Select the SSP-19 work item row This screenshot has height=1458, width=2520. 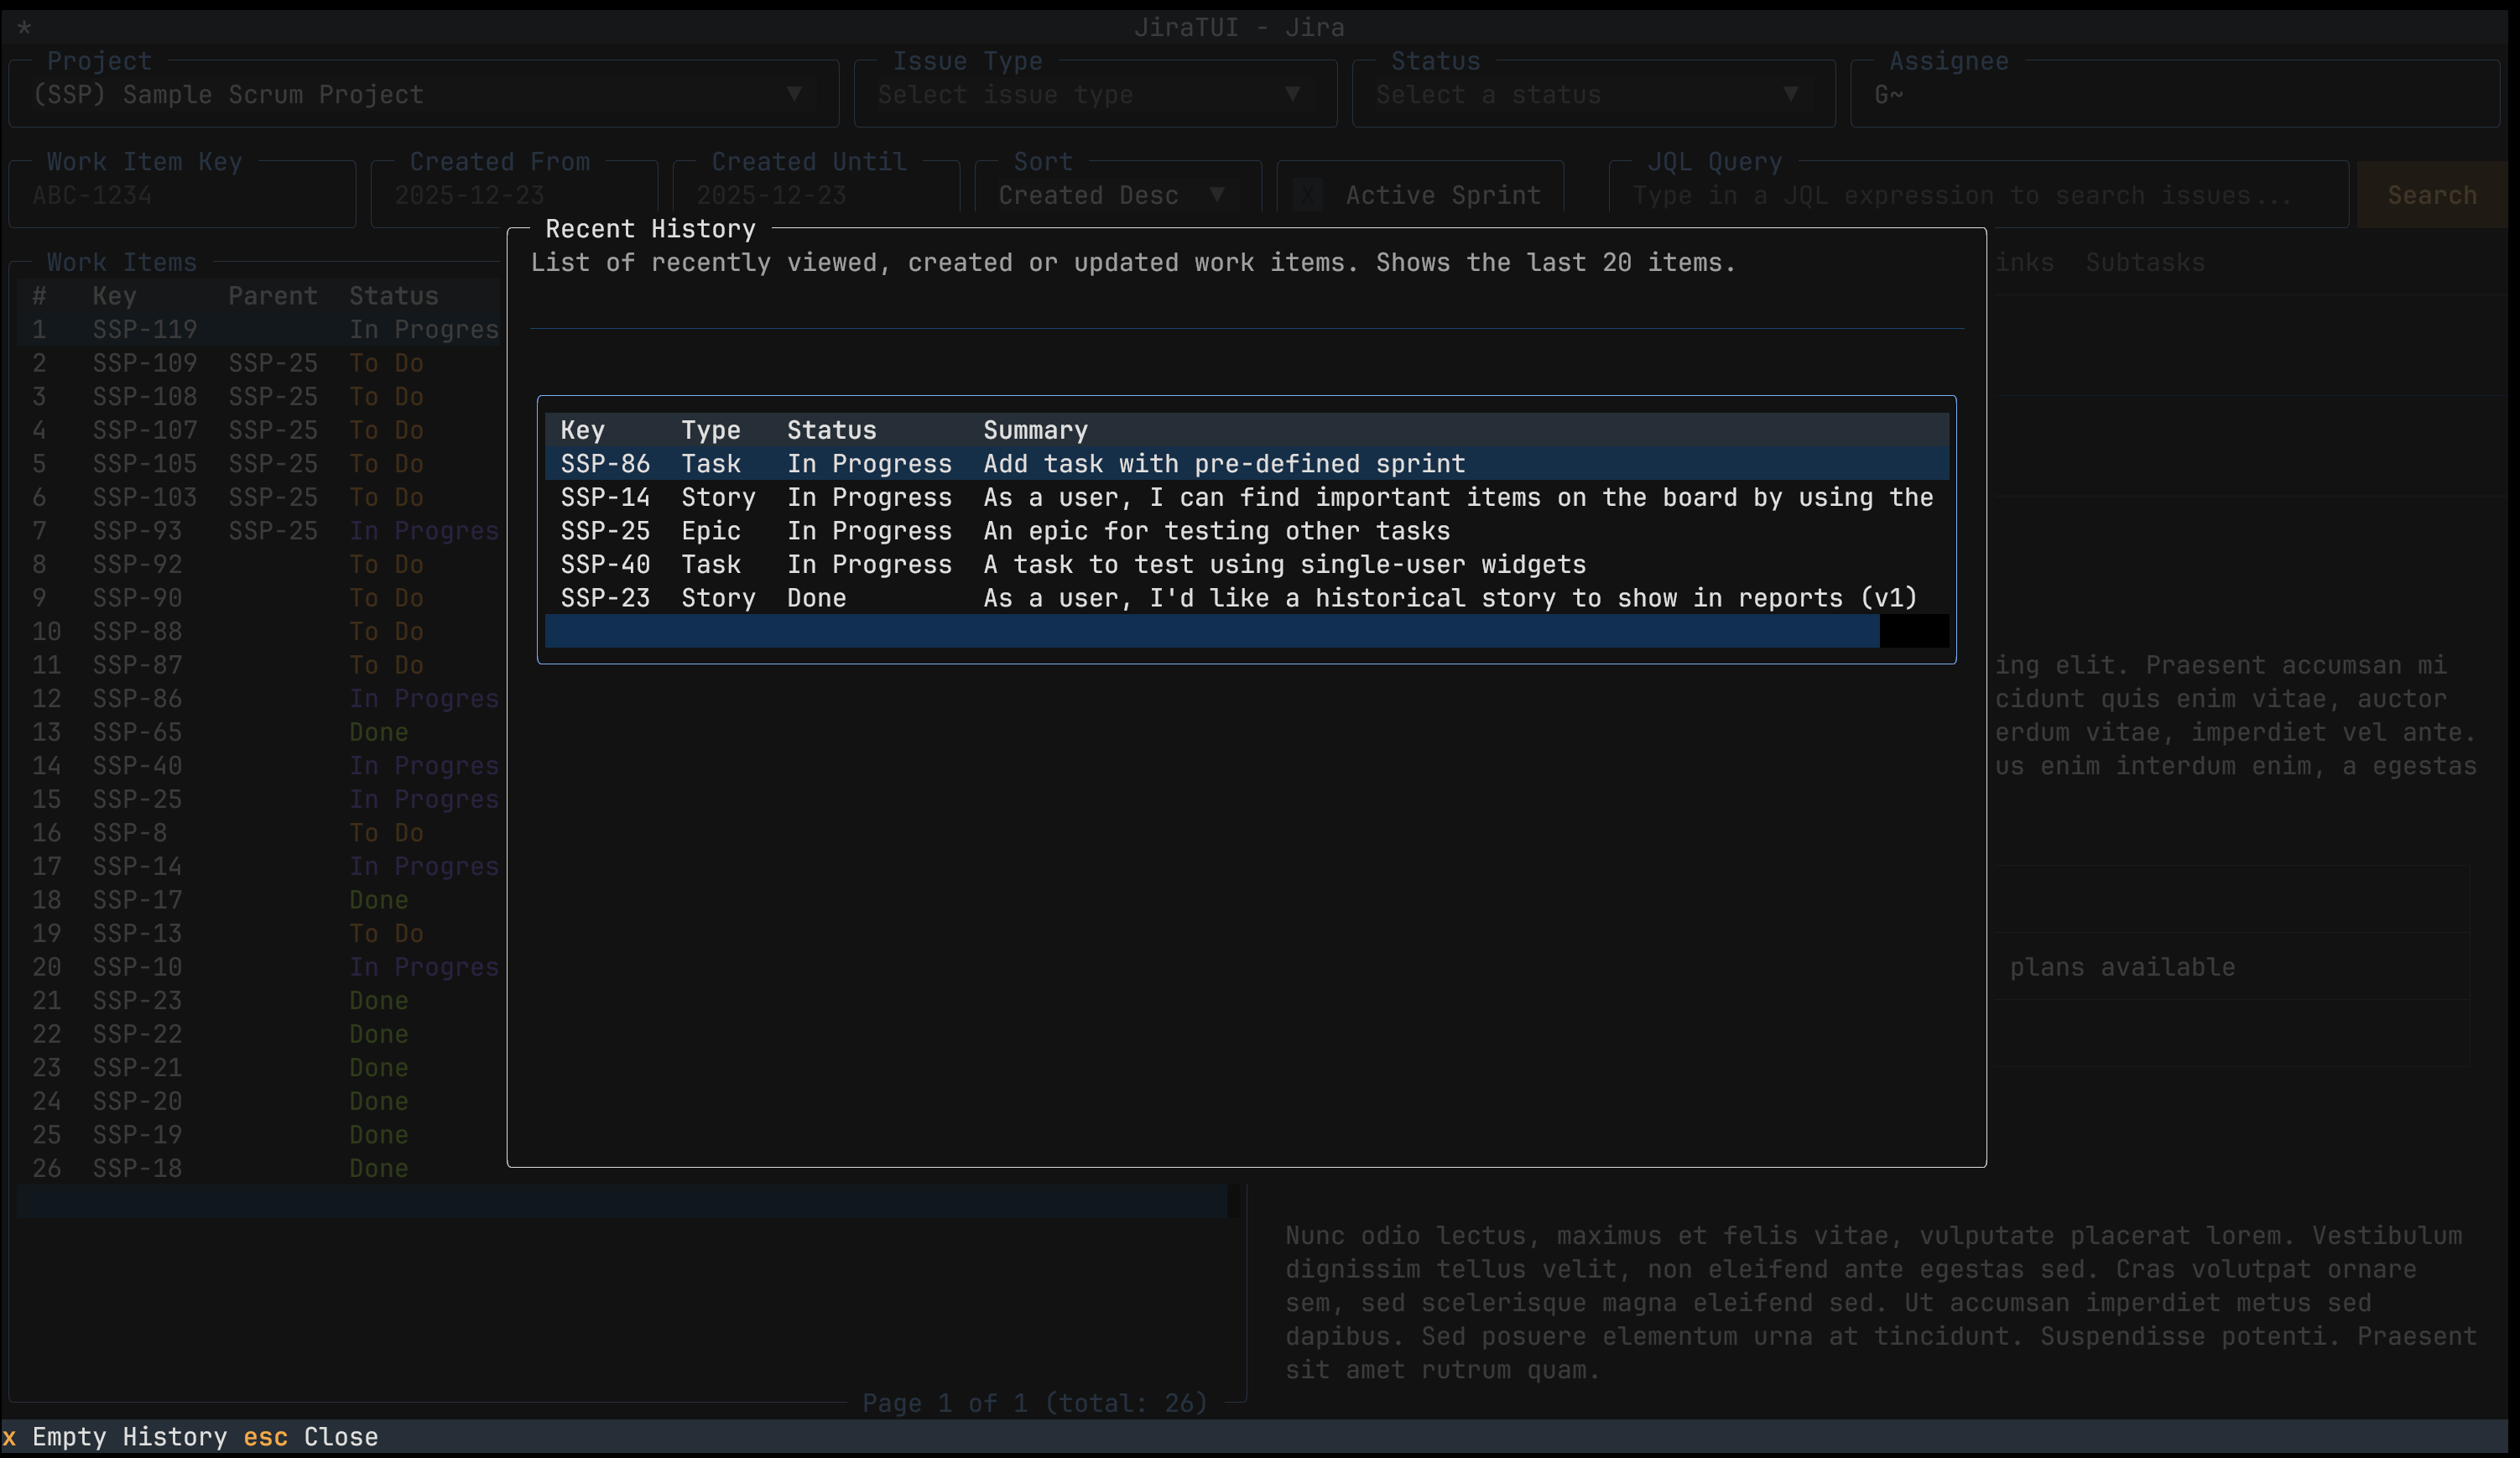coord(258,1135)
